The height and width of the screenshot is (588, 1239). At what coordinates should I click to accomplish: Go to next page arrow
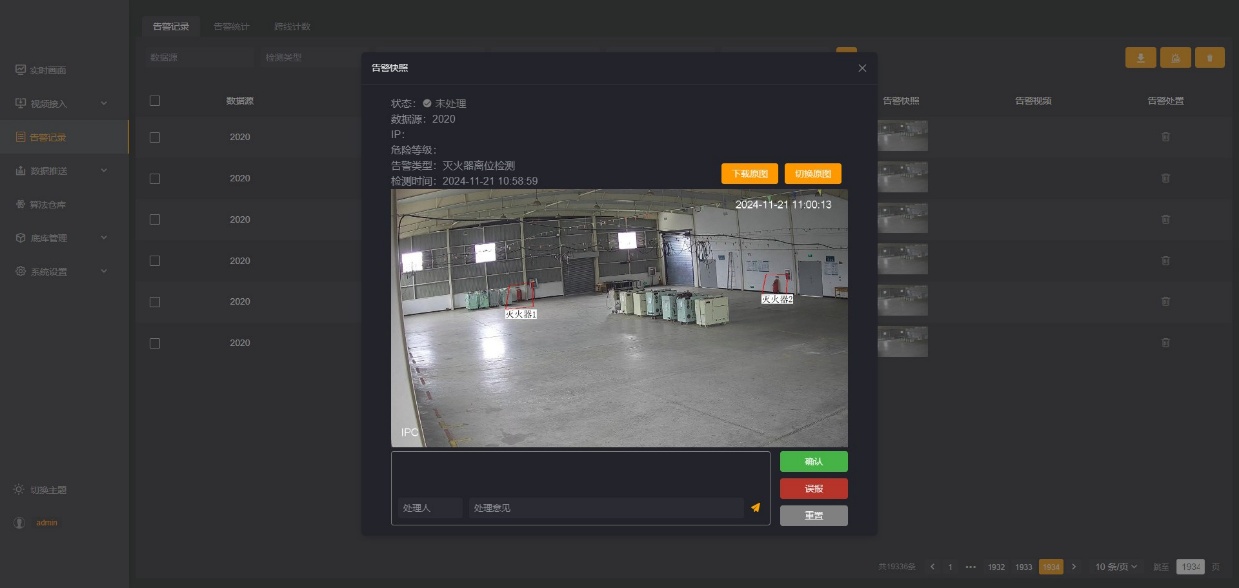pos(1074,566)
